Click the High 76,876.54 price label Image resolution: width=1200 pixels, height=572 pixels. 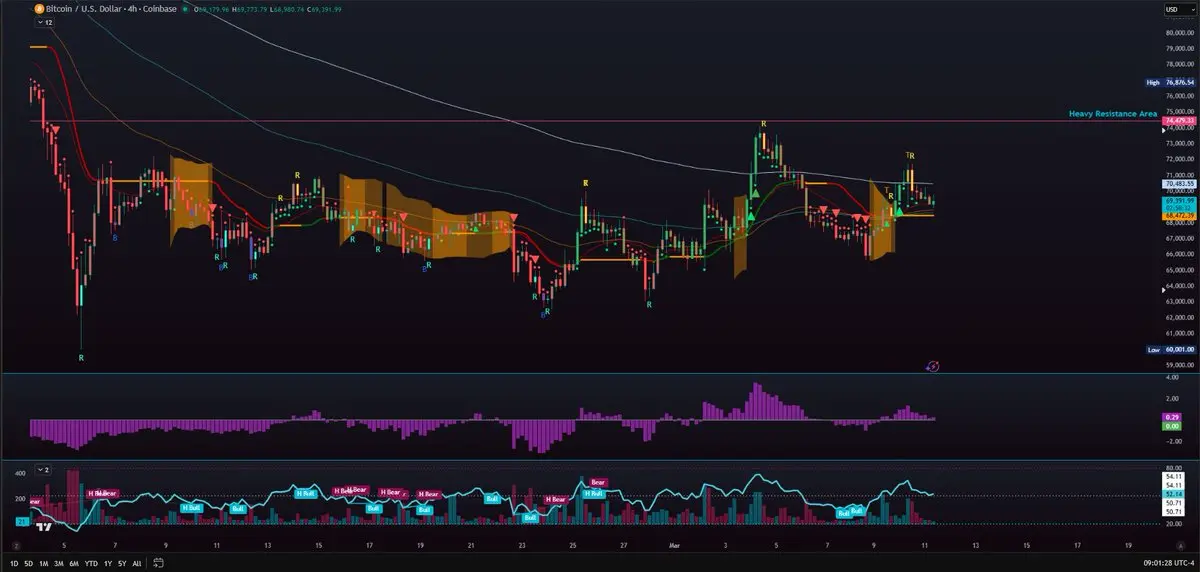click(1169, 83)
